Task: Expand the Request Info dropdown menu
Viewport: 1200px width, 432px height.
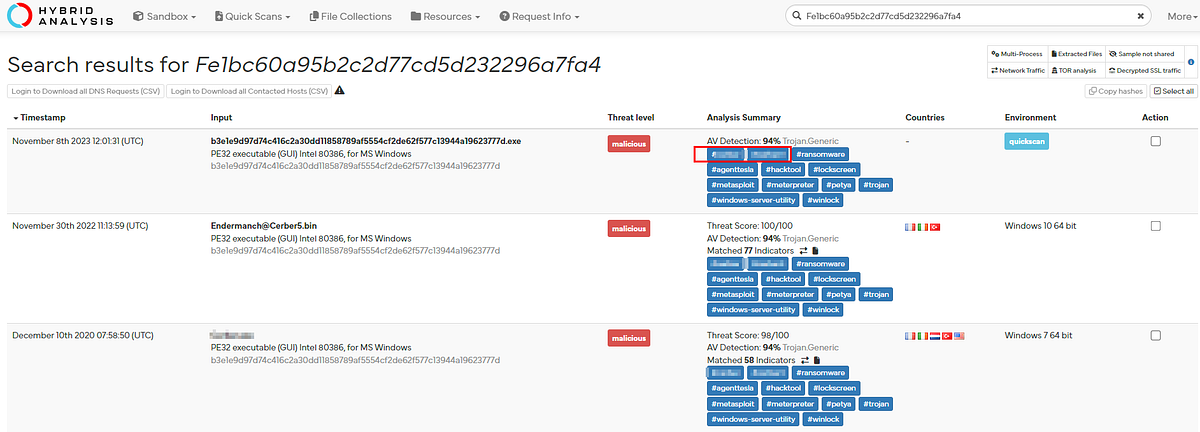Action: tap(539, 16)
